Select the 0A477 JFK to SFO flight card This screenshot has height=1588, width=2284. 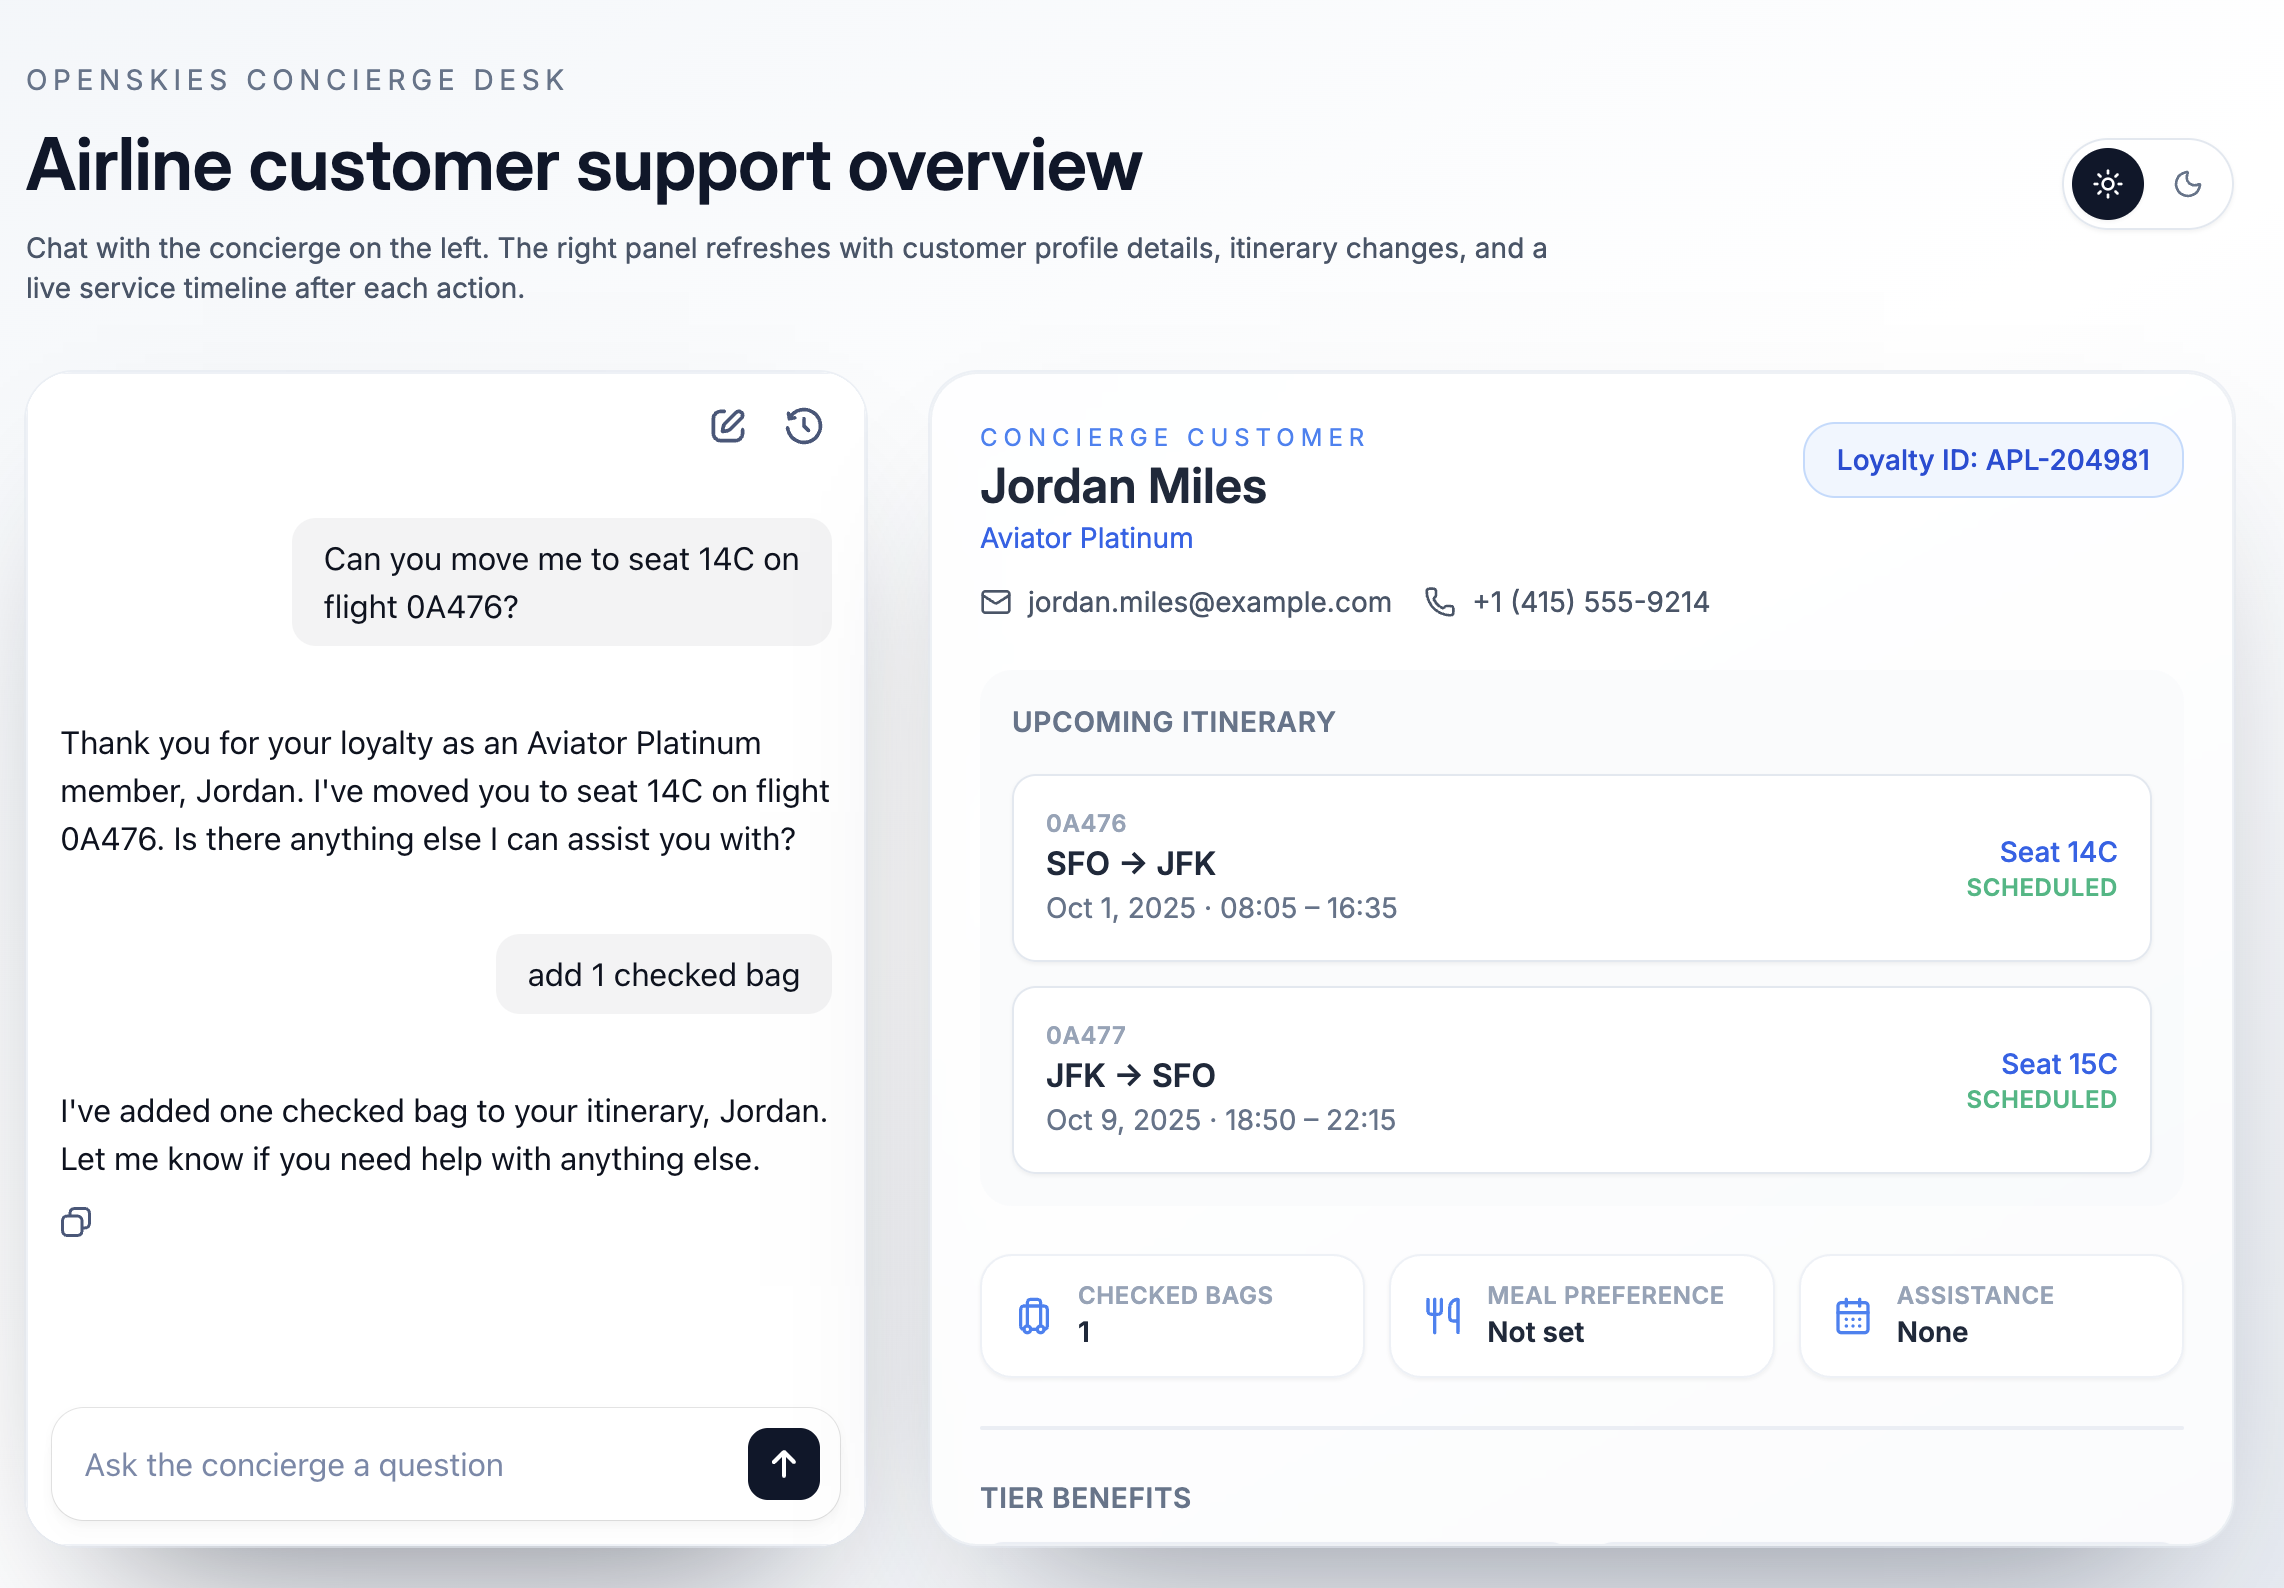point(1582,1080)
